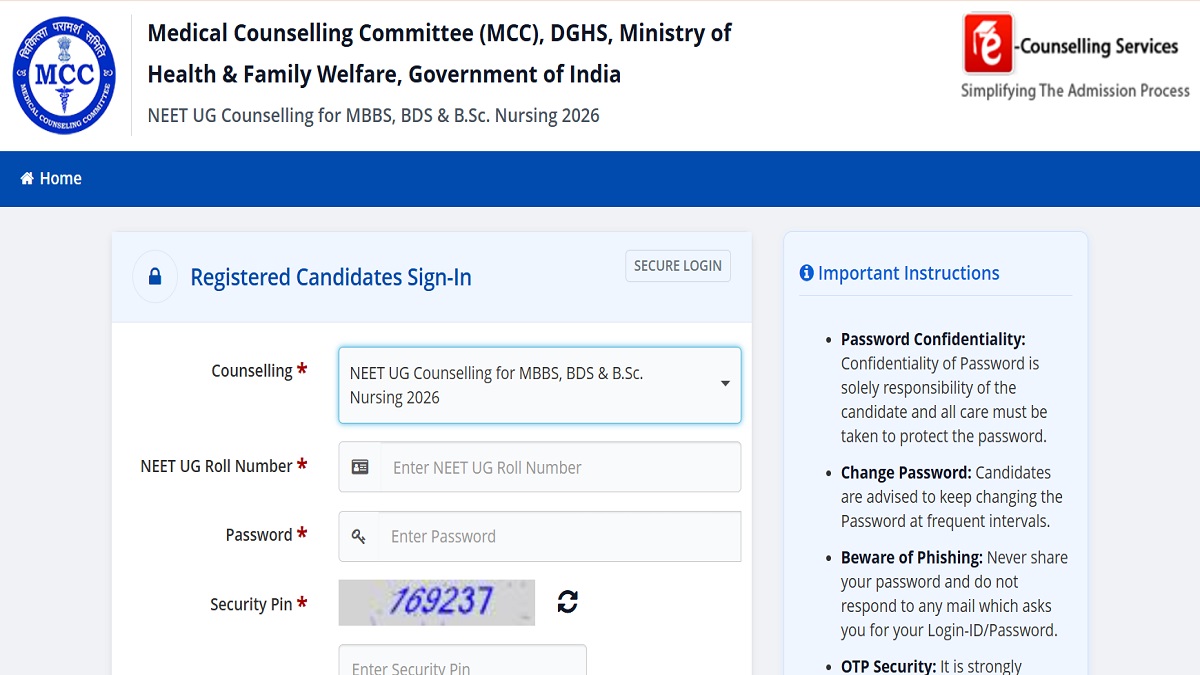Click the Beware of Phishing instruction
1200x675 pixels.
[x=954, y=594]
